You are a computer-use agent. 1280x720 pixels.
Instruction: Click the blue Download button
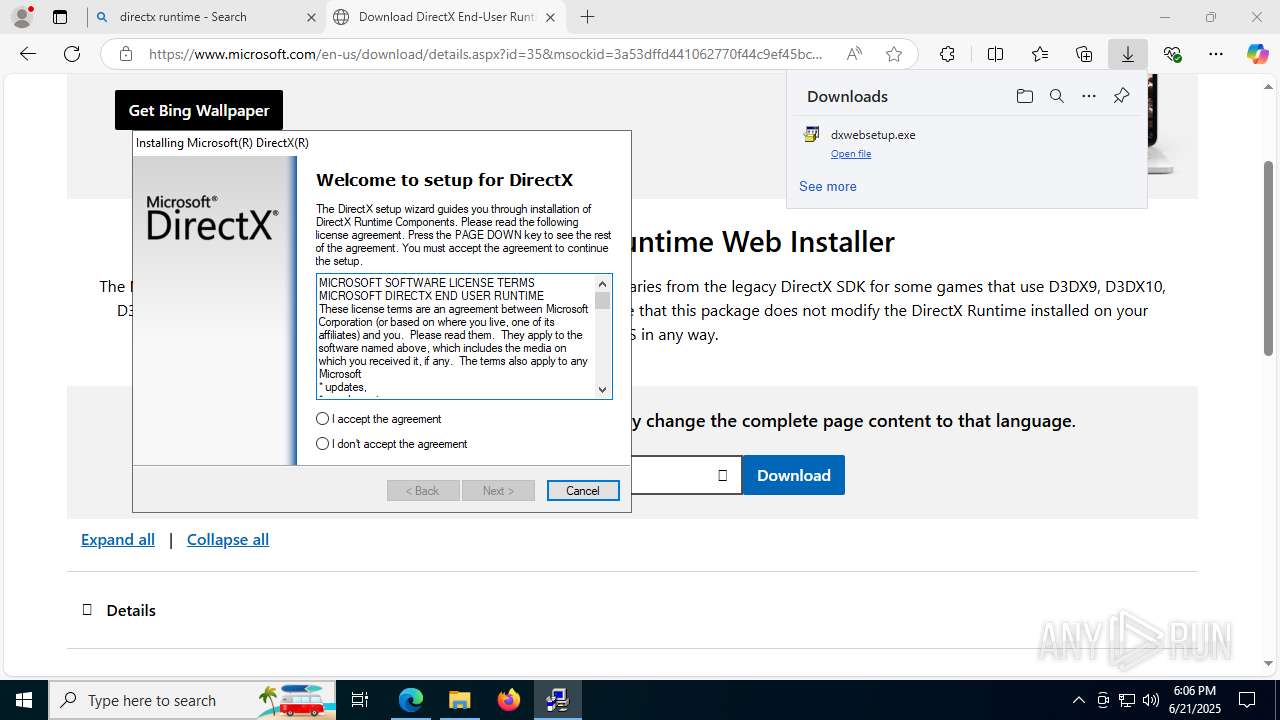pyautogui.click(x=793, y=475)
